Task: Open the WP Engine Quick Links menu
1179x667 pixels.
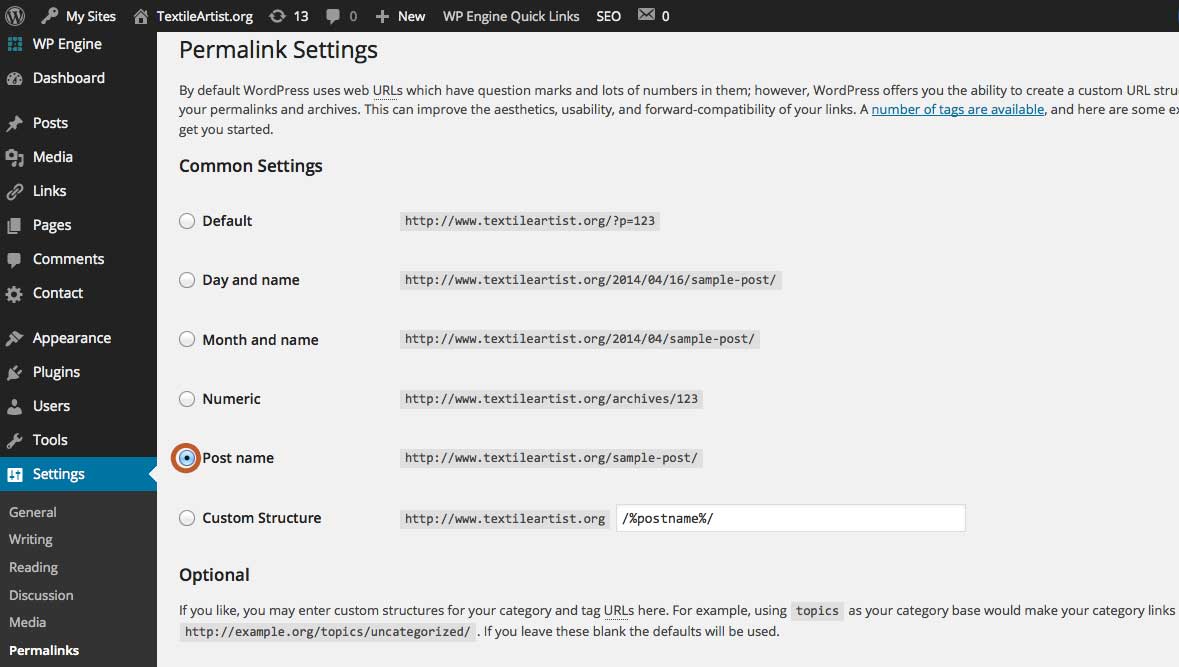Action: click(x=511, y=16)
